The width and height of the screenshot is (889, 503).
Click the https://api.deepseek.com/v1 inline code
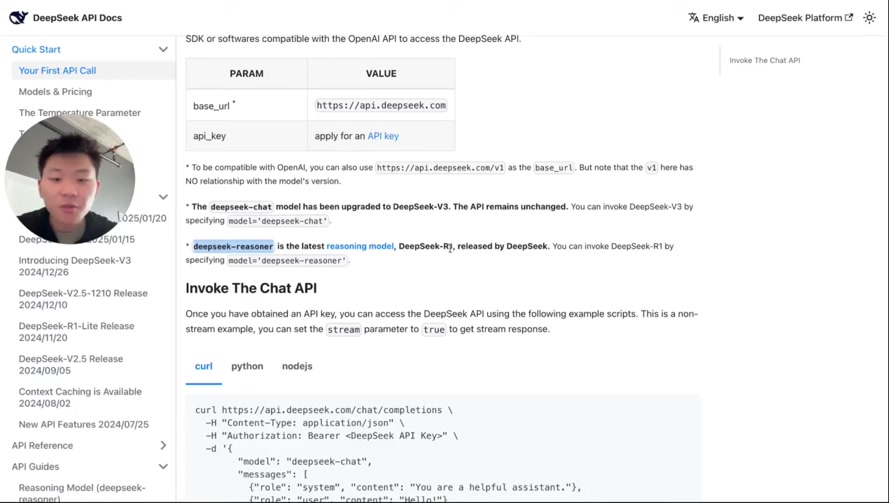point(440,168)
